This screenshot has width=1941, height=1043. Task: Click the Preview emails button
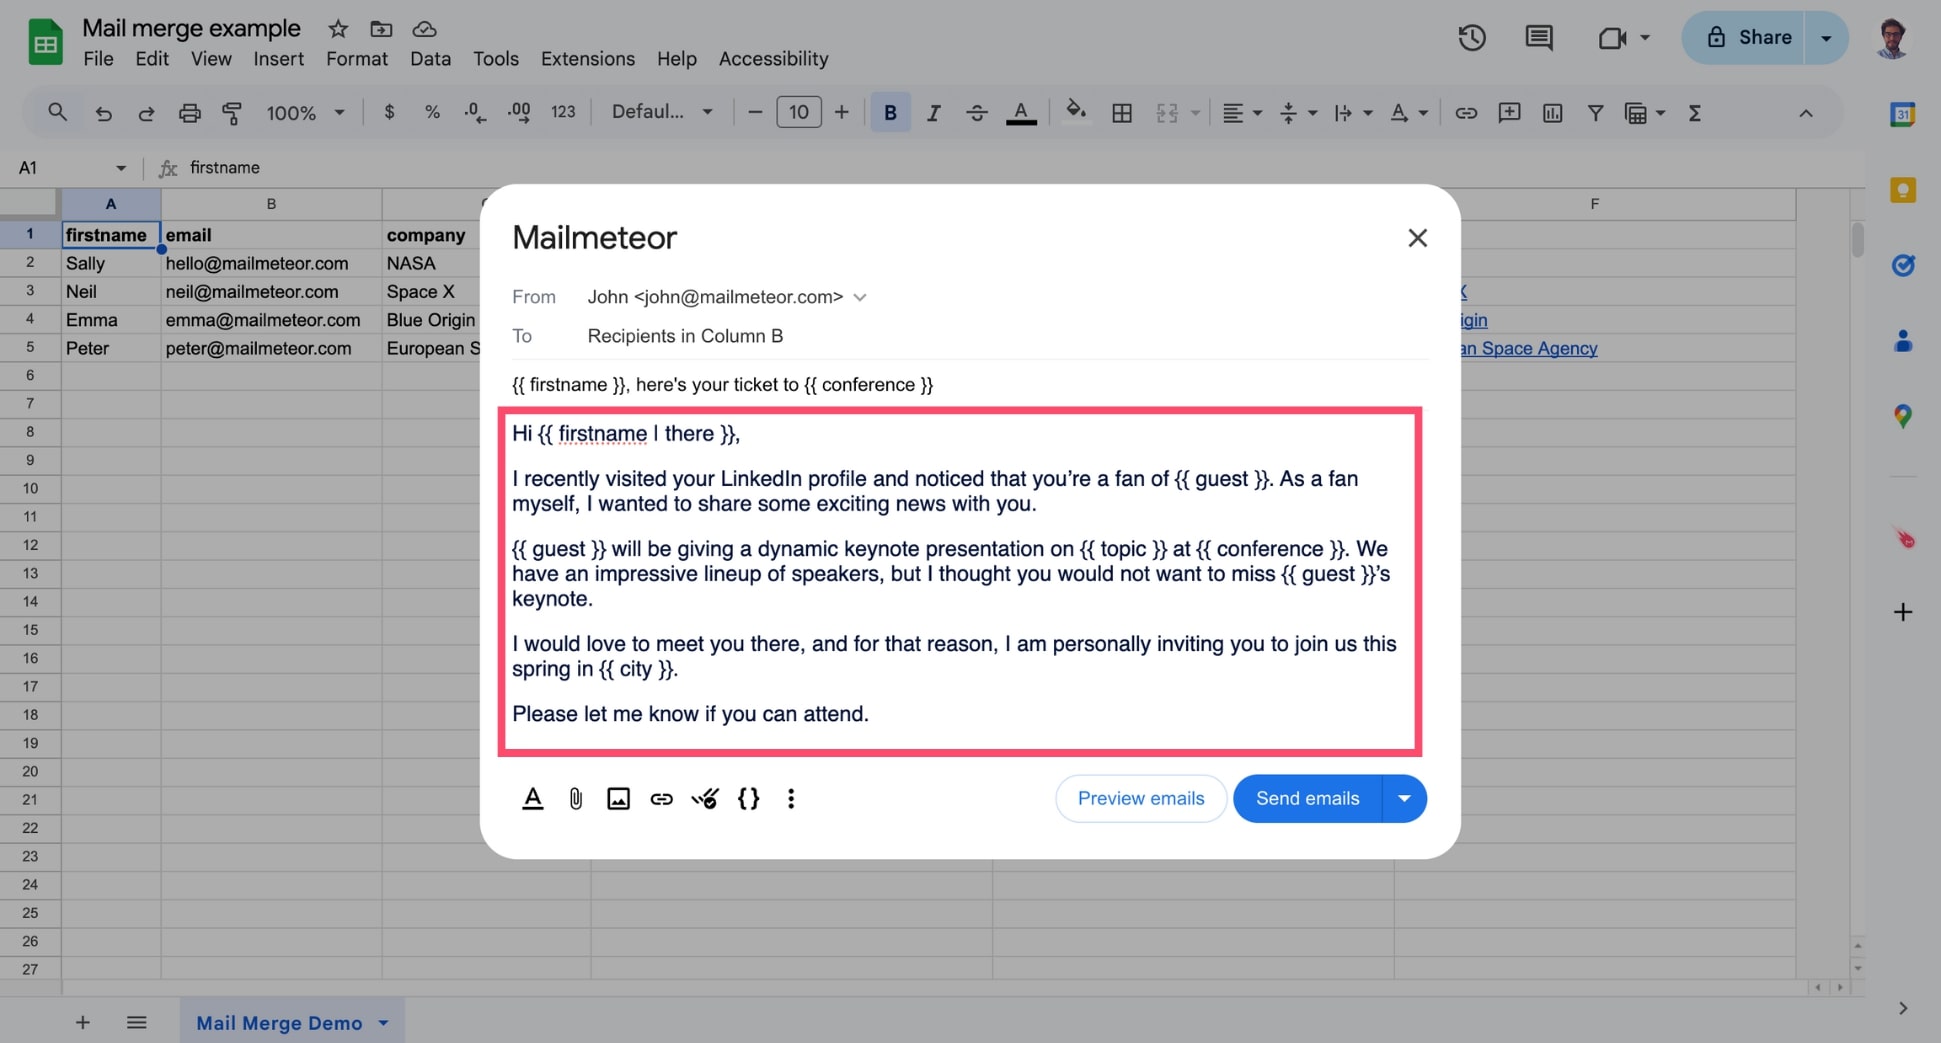[1141, 798]
